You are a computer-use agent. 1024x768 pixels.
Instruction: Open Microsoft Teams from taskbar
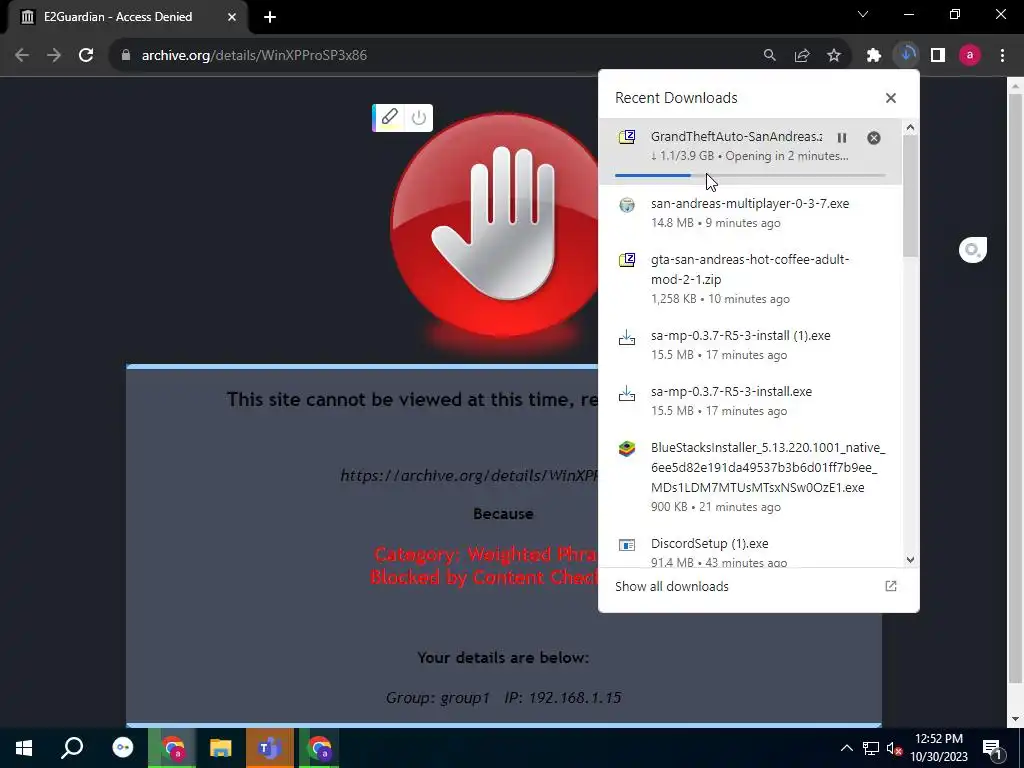[x=270, y=748]
